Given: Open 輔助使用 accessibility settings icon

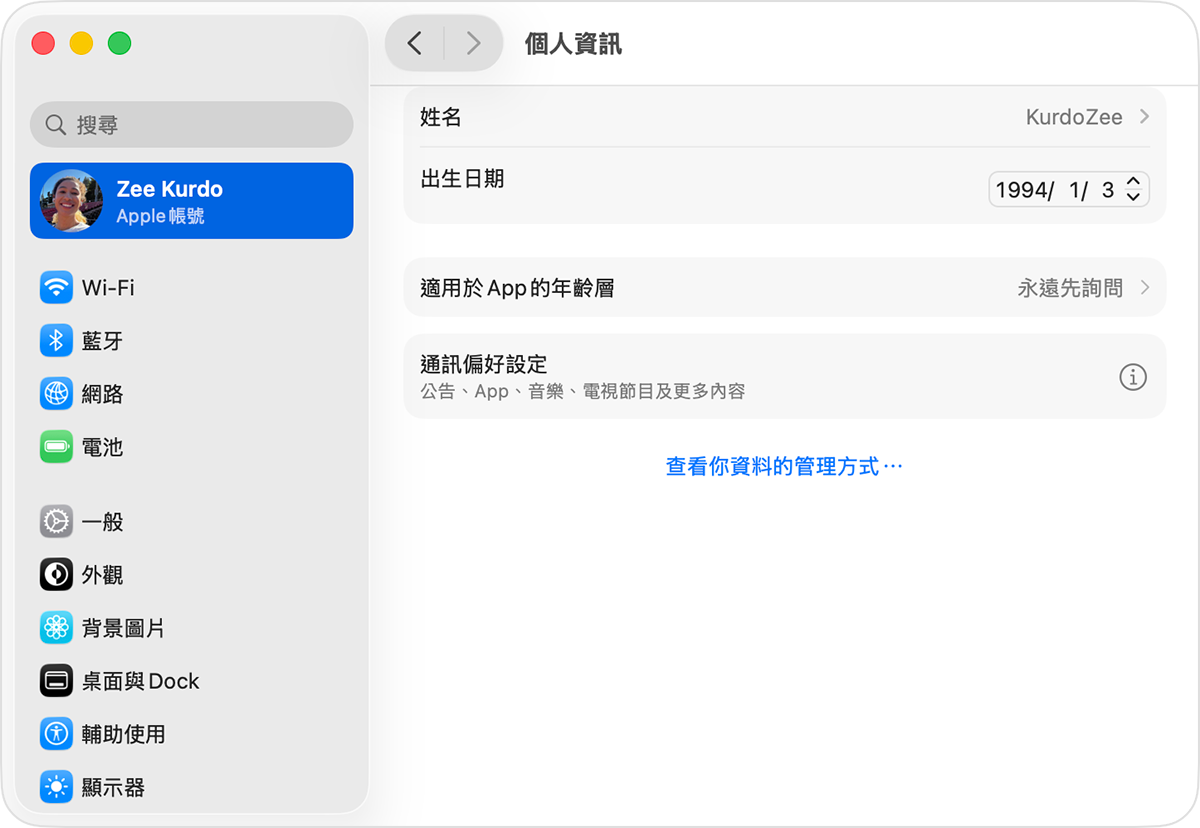Looking at the screenshot, I should click(57, 733).
